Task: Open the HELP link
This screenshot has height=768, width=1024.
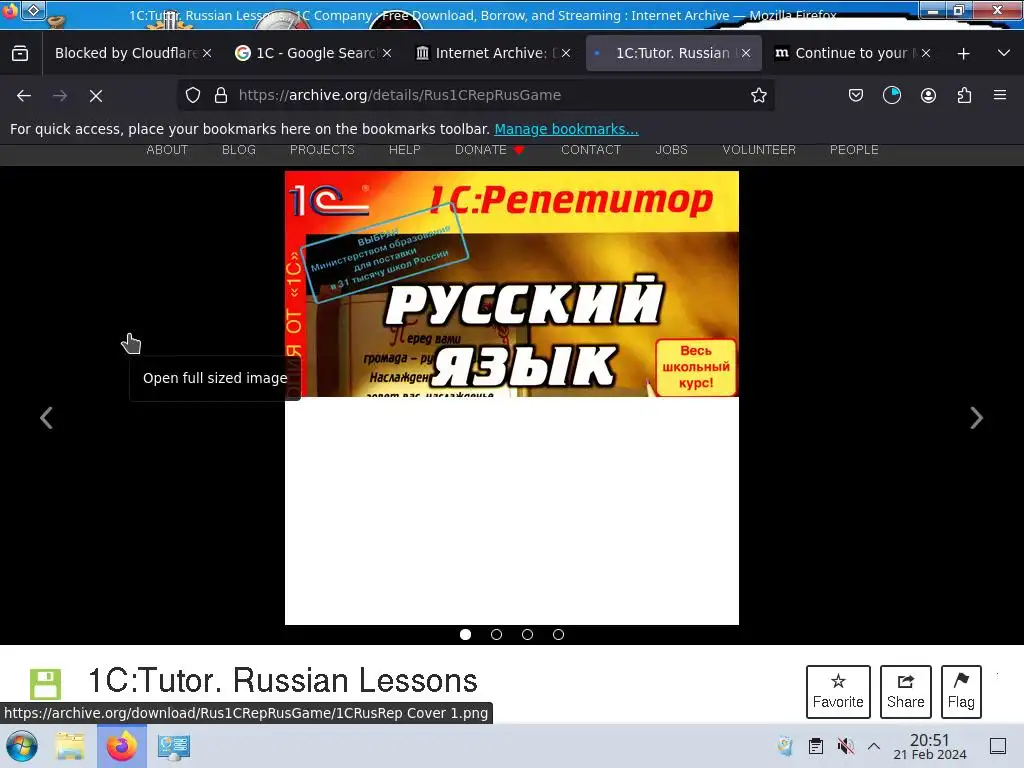Action: coord(405,150)
